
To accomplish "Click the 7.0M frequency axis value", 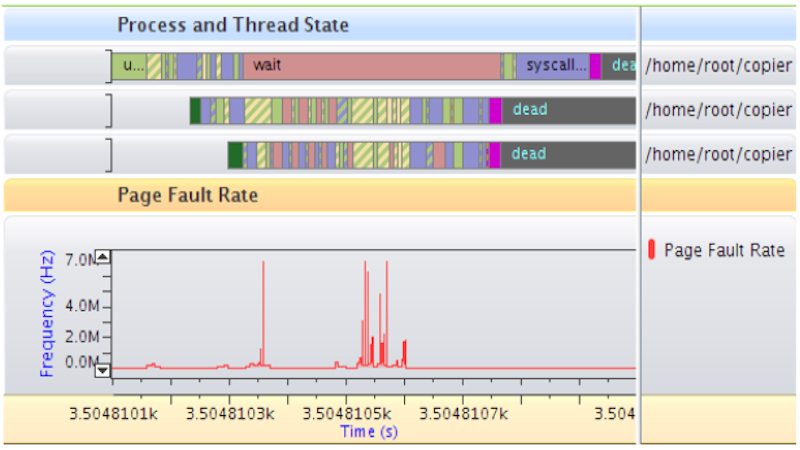I will pos(80,260).
